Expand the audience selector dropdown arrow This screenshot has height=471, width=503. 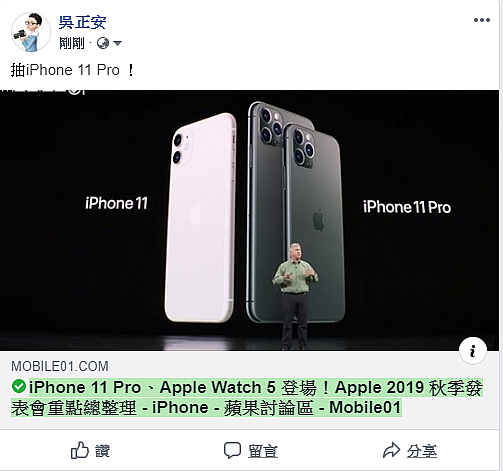tap(117, 43)
